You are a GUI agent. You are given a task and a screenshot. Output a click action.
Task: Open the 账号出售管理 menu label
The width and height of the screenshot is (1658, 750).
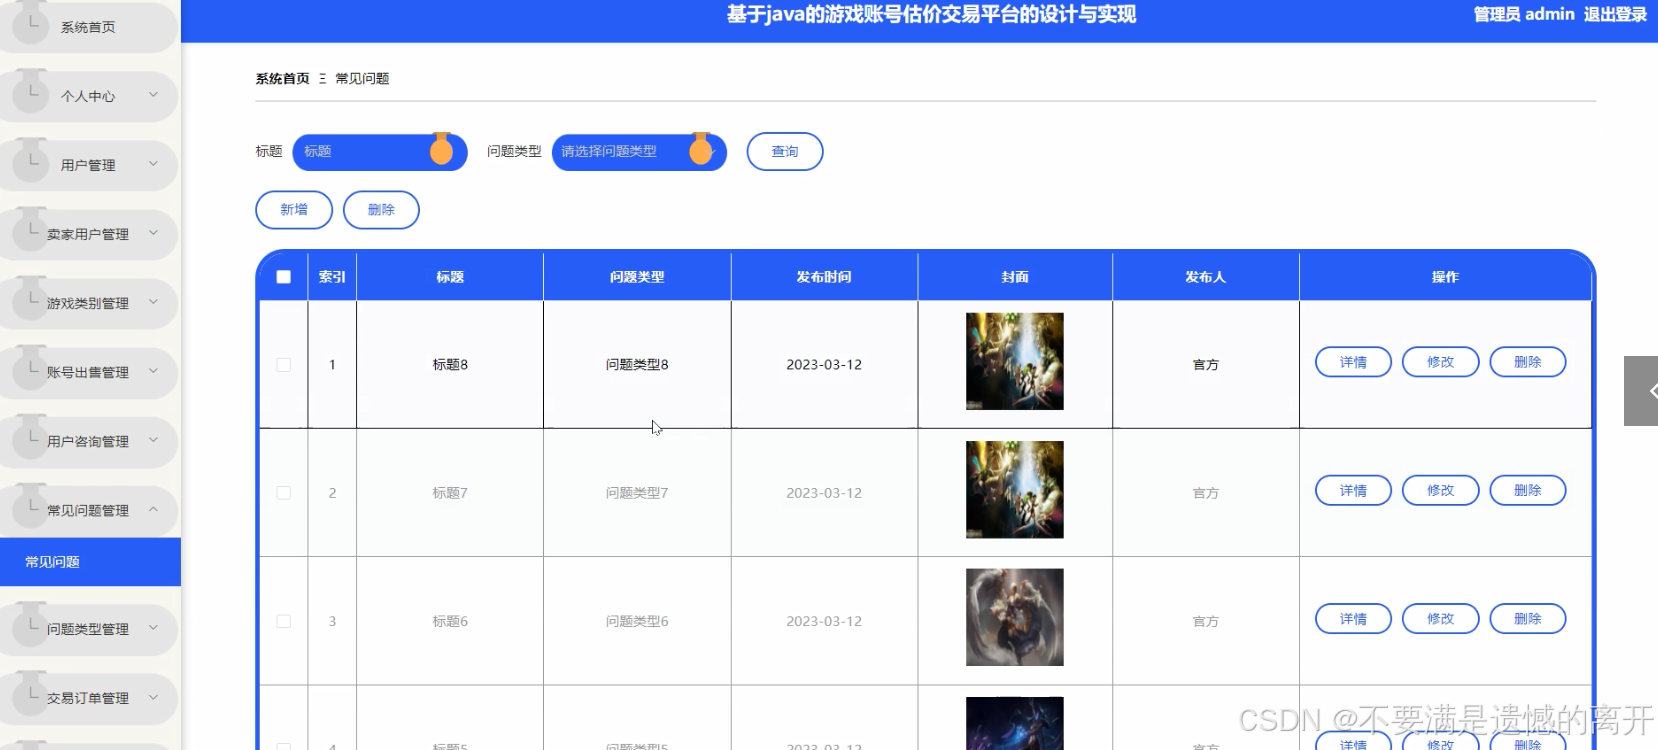tap(88, 372)
